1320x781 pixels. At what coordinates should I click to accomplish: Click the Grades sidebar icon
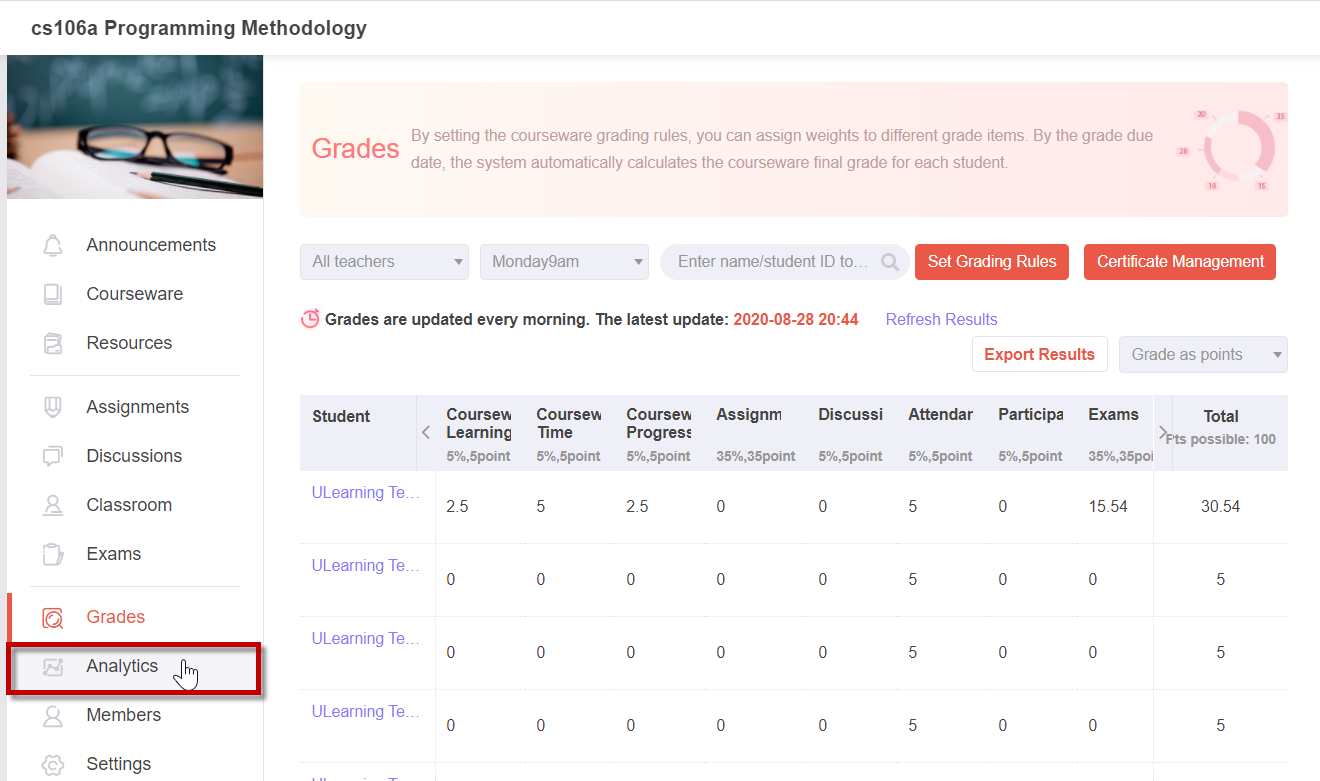click(53, 617)
